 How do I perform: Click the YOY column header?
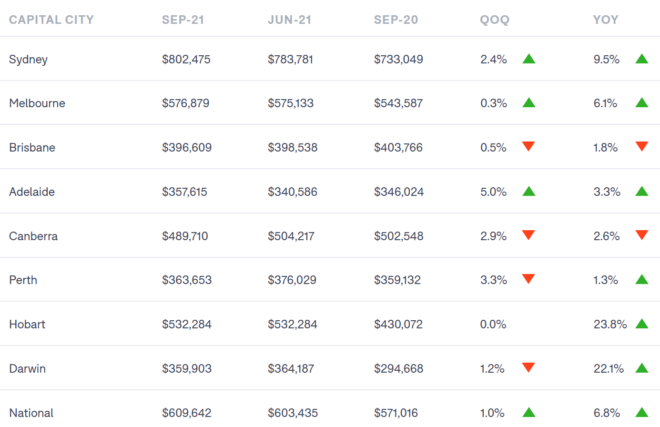tap(605, 19)
